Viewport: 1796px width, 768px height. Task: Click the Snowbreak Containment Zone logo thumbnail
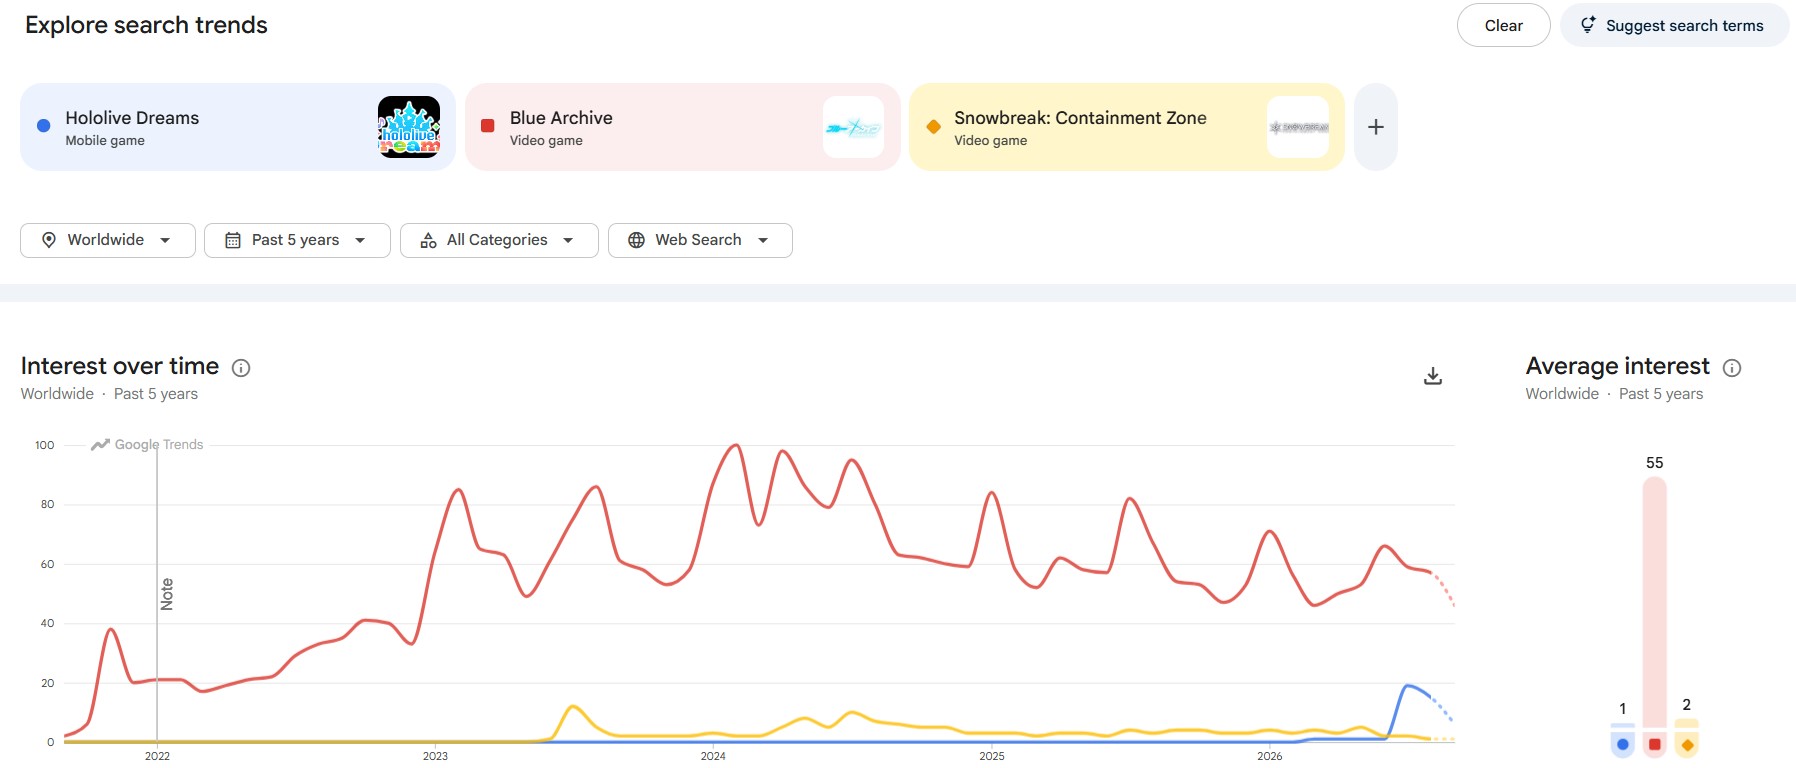click(x=1298, y=127)
